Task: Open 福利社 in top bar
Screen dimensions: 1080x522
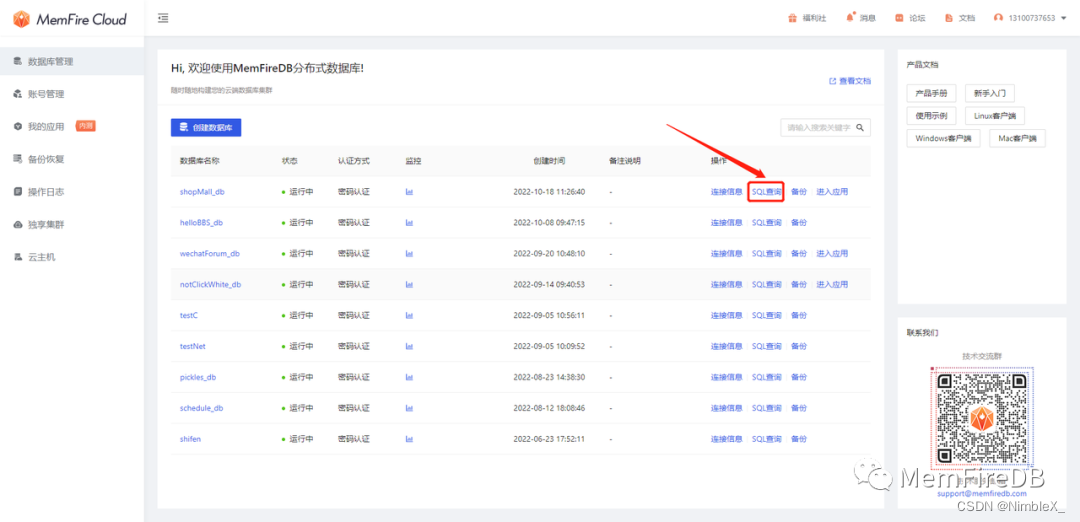Action: pos(807,19)
